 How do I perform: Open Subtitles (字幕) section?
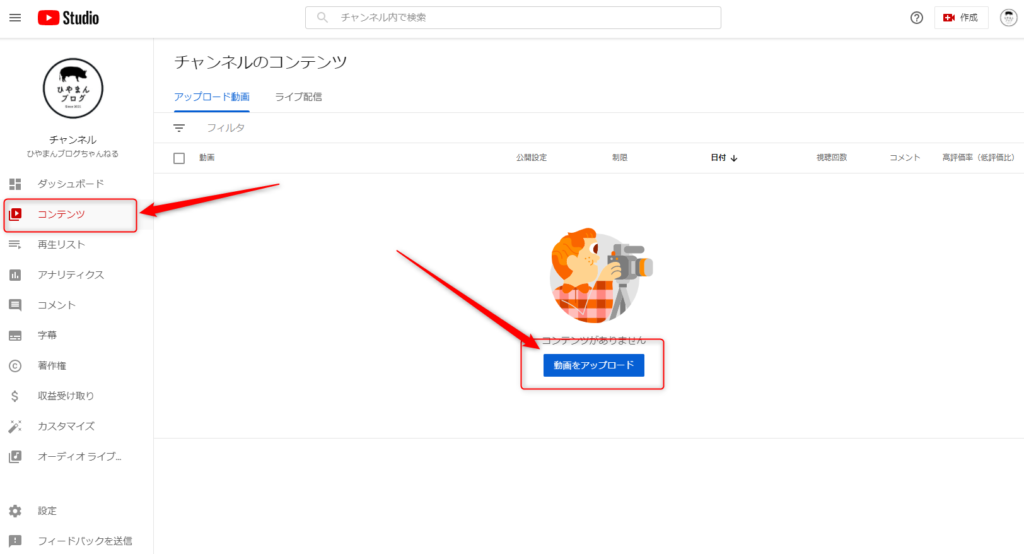(47, 335)
